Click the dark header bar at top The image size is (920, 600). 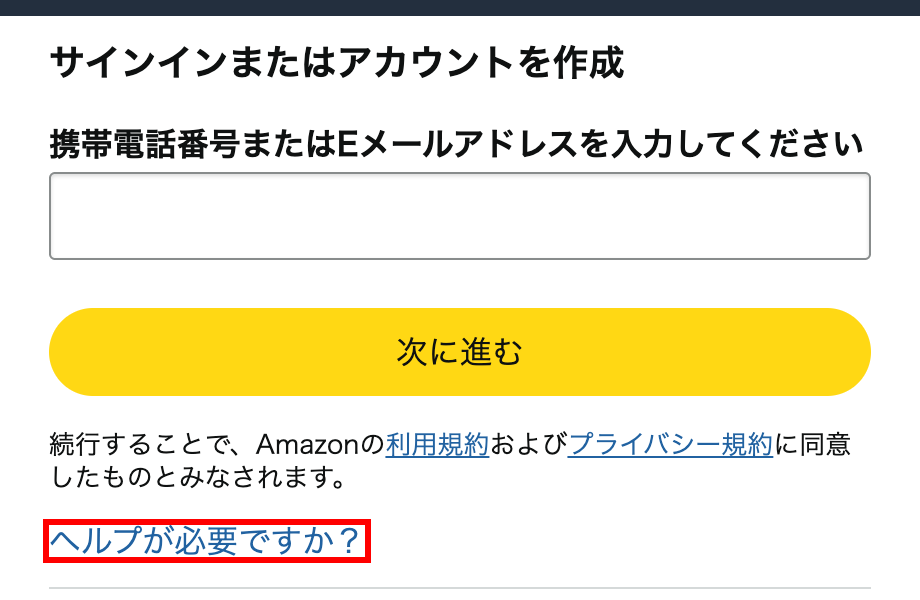[x=460, y=7]
